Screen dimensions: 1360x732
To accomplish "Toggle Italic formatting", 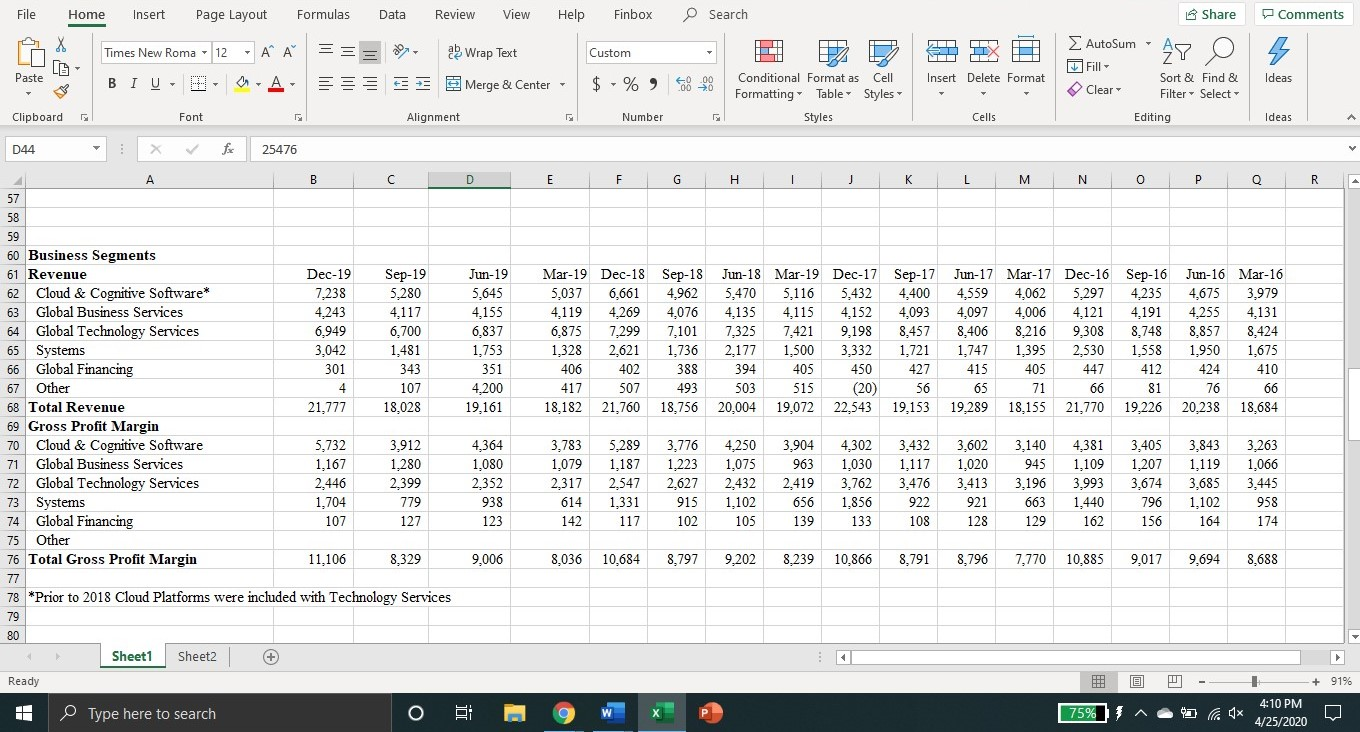I will point(134,84).
